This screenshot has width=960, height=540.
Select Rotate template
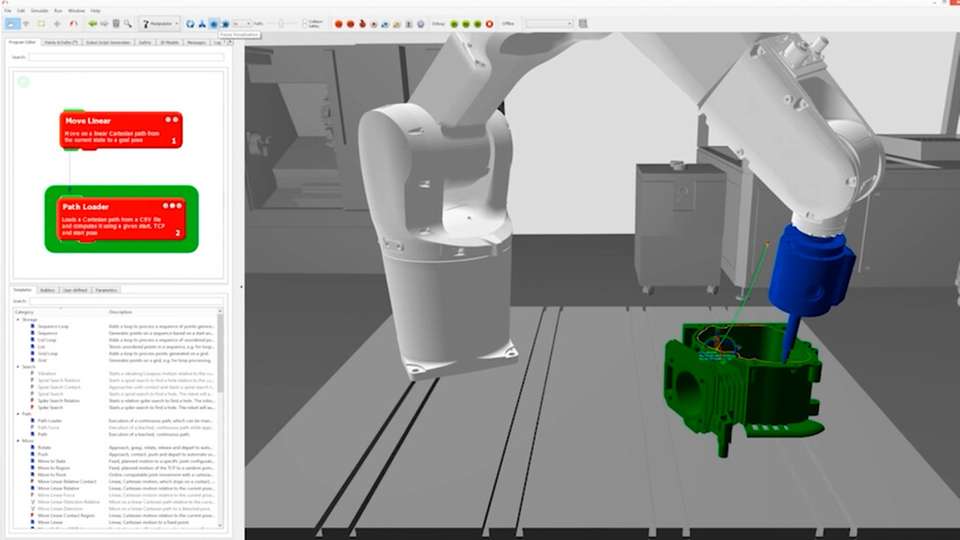tap(45, 448)
